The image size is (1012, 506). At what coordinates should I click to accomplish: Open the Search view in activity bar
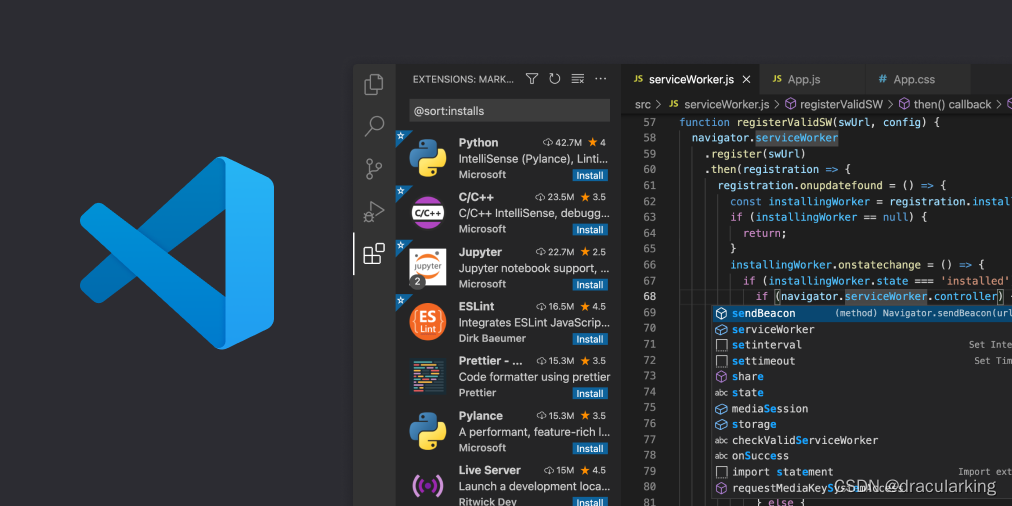click(374, 126)
